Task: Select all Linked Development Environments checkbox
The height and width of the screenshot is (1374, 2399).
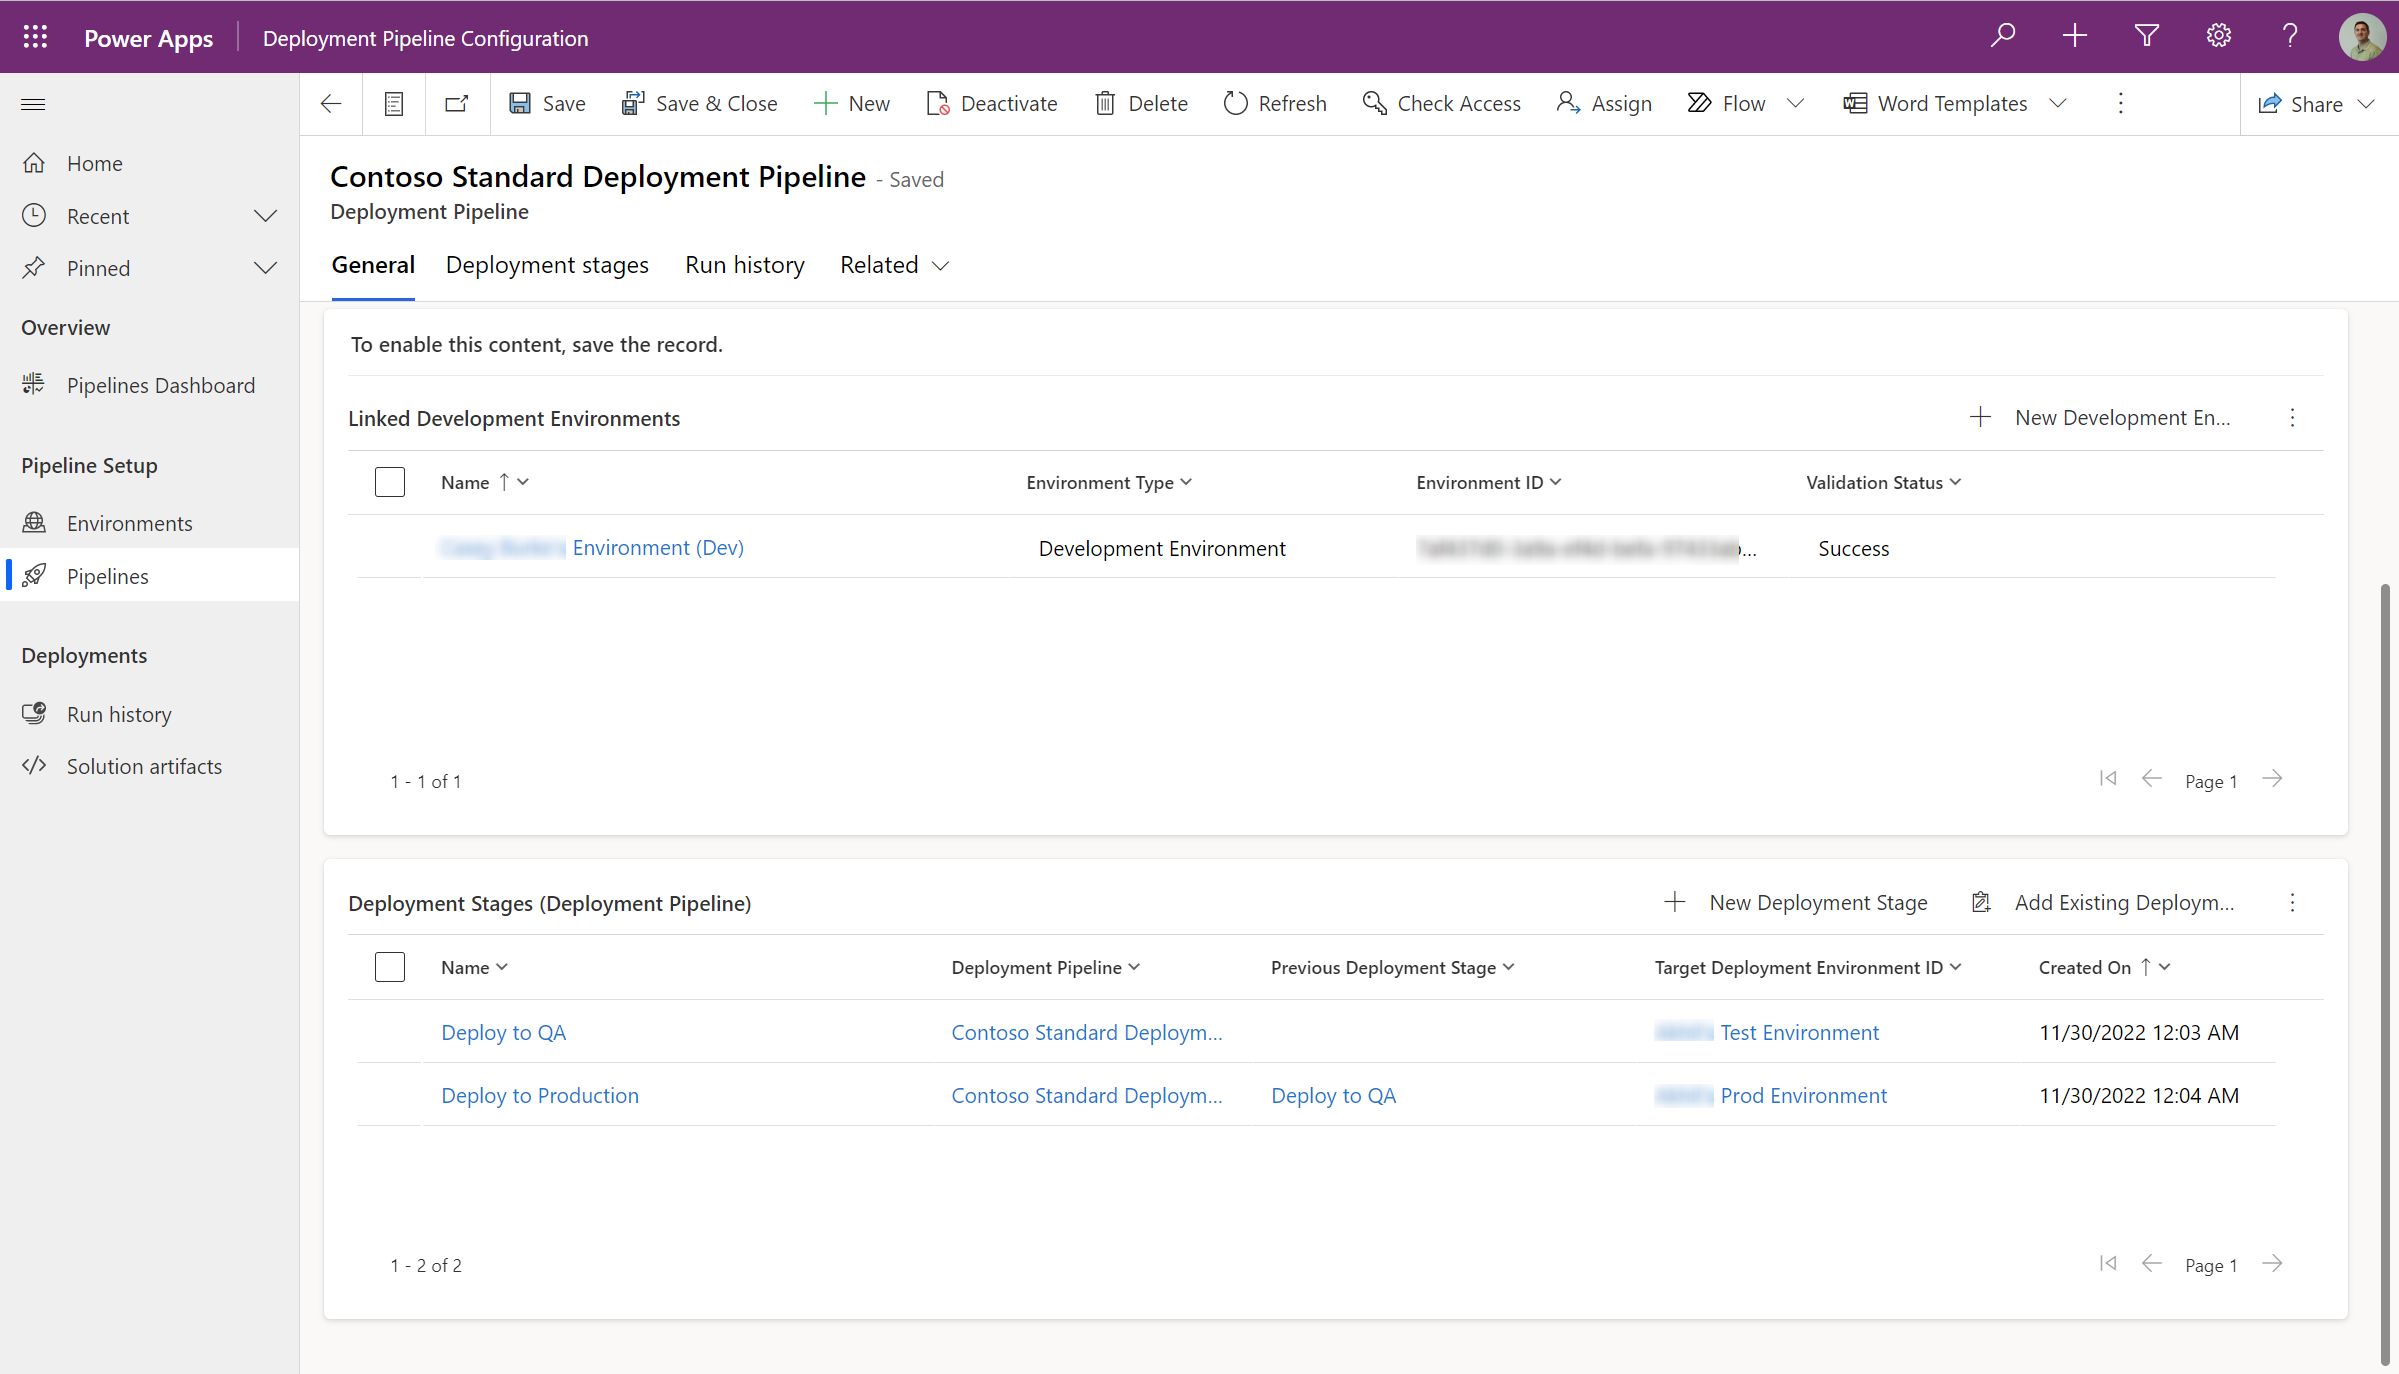Action: point(390,482)
